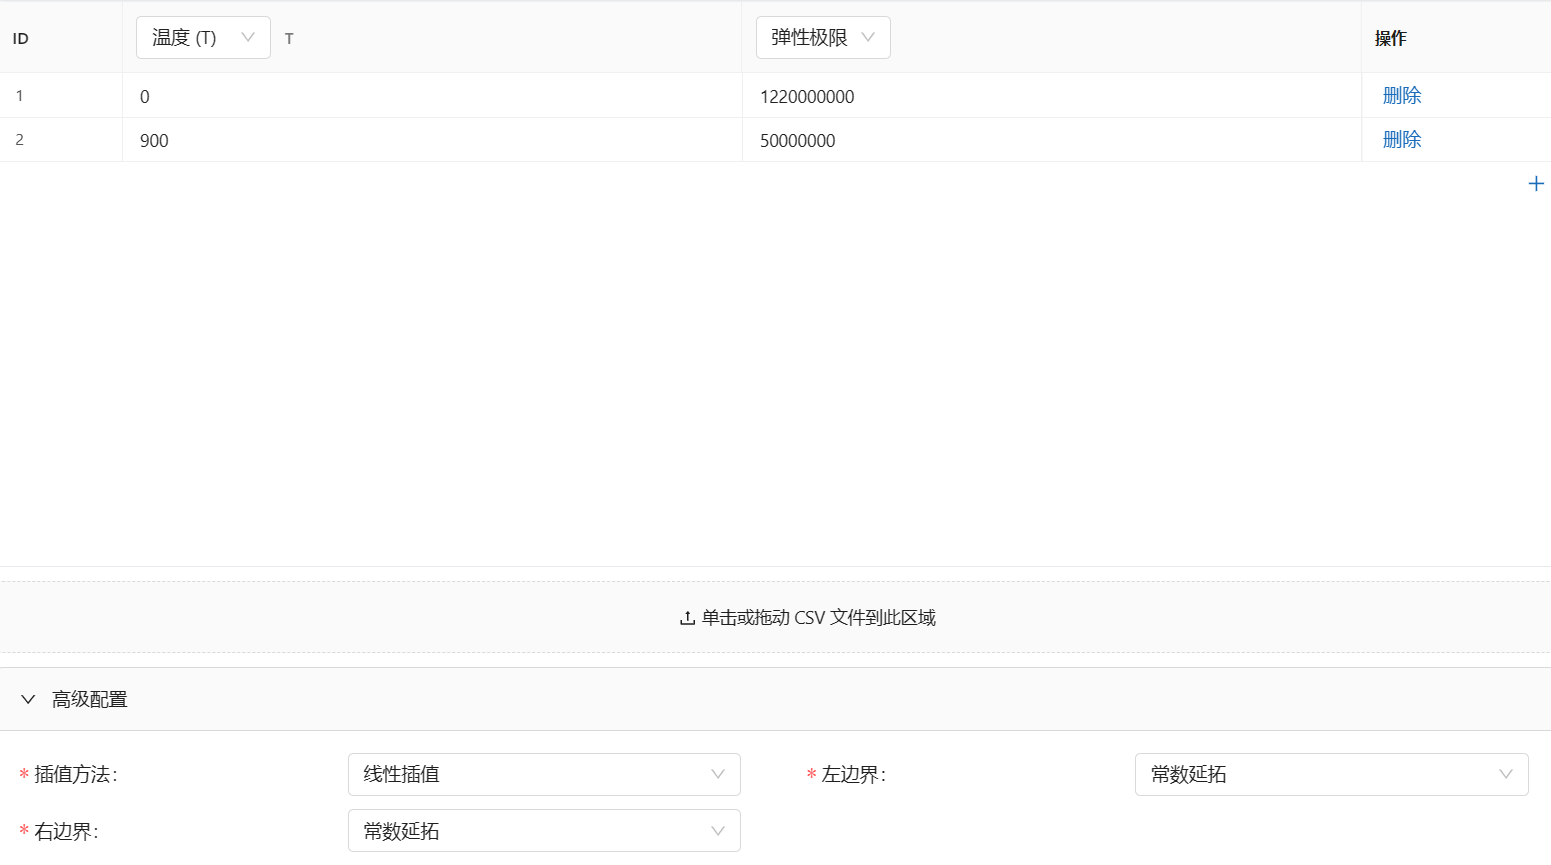
Task: Add a new table row with plus icon
Action: 1536,184
